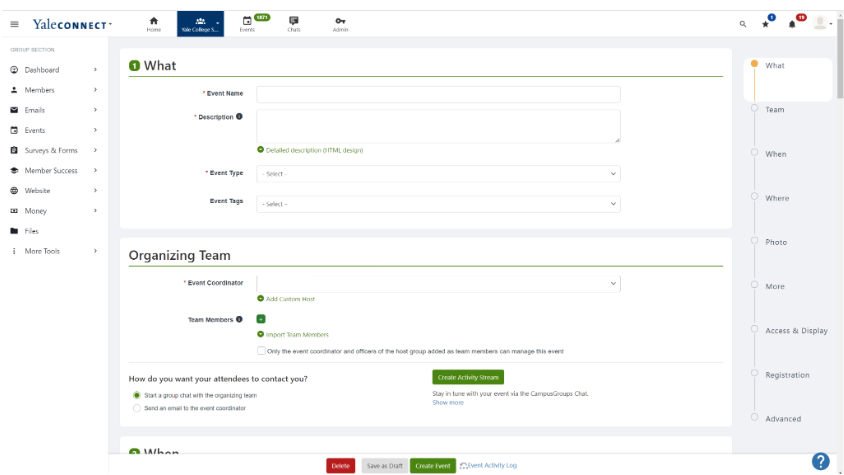844x475 pixels.
Task: Jump to Advanced step in navigator
Action: pos(783,419)
